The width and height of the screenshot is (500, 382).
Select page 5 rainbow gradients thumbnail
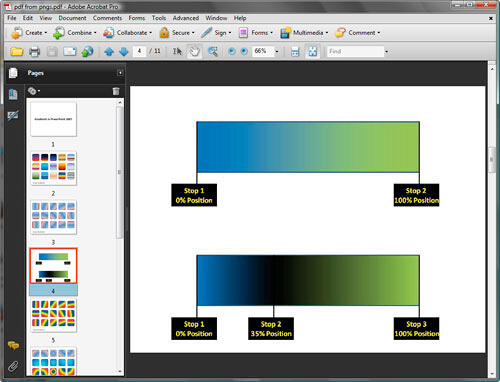53,315
